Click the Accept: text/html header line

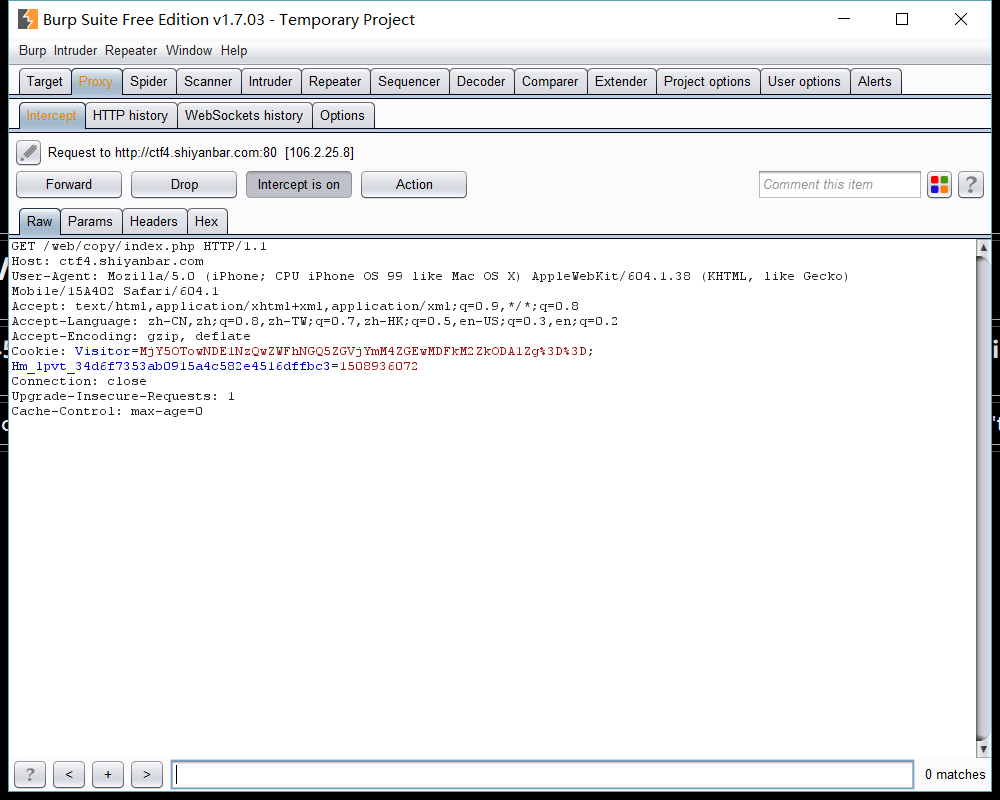295,306
